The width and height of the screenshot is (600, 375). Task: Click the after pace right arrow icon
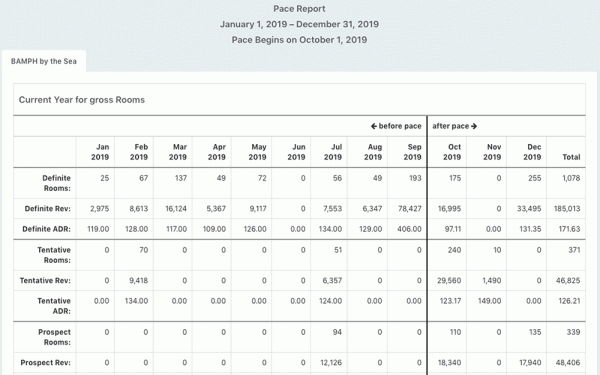(474, 126)
